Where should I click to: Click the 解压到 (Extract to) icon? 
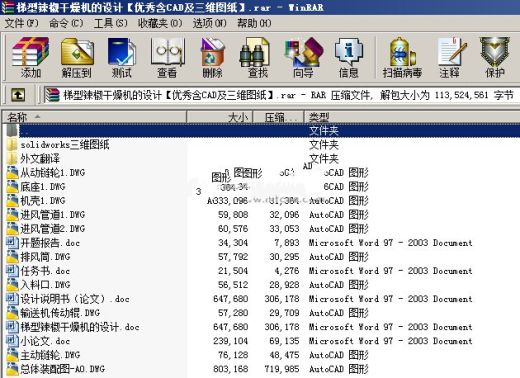tap(77, 57)
